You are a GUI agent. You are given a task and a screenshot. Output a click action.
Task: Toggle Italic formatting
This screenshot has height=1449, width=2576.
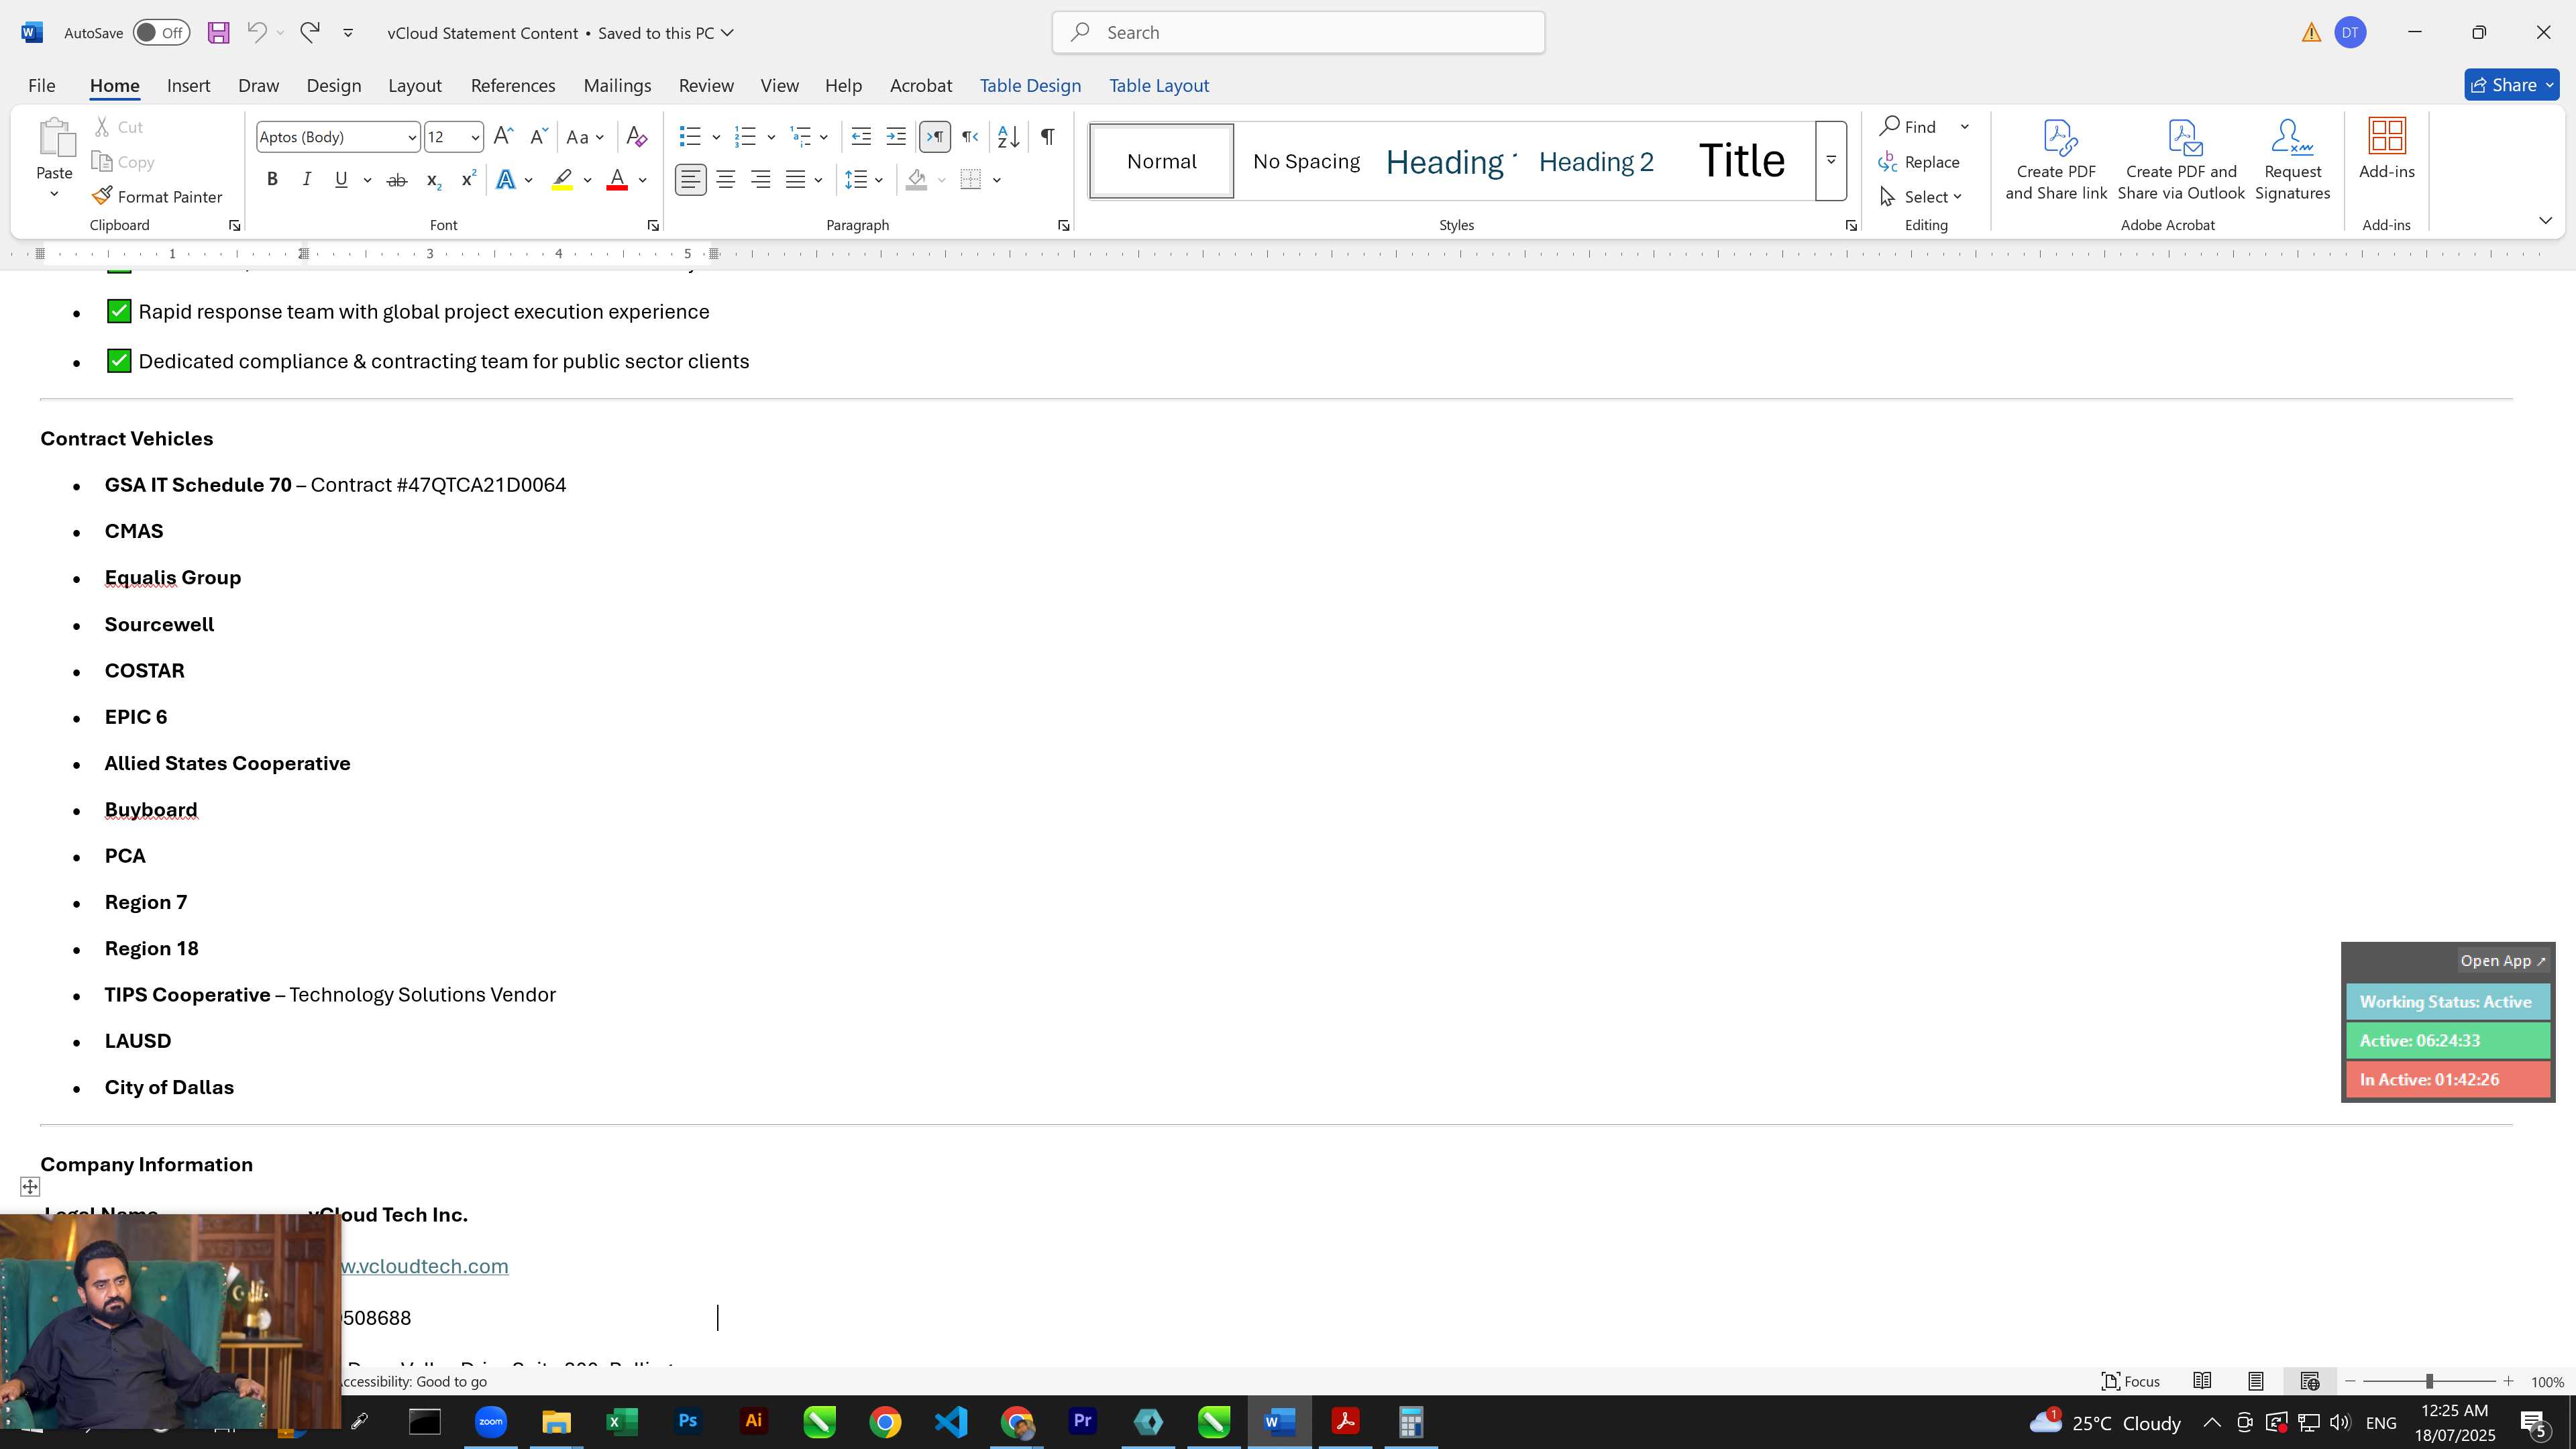click(x=307, y=180)
